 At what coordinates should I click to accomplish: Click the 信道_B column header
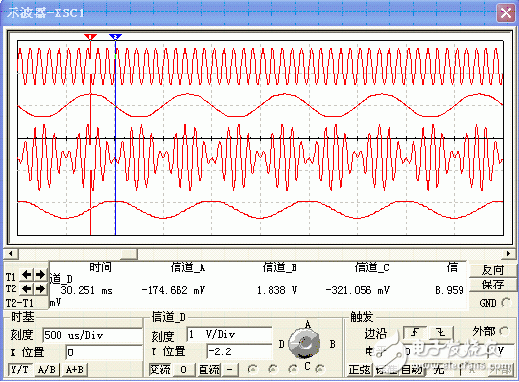(280, 267)
